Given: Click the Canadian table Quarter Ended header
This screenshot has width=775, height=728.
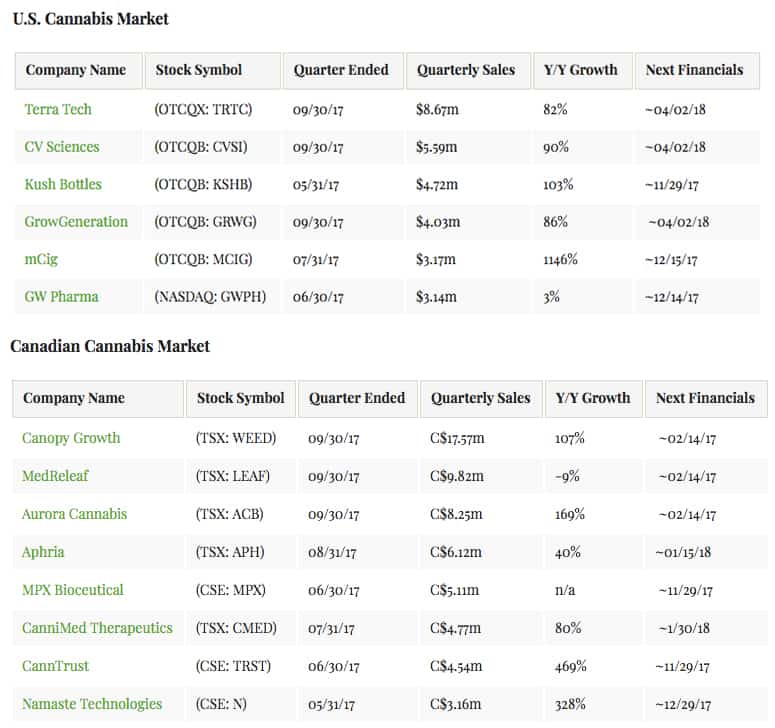Looking at the screenshot, I should pos(357,398).
